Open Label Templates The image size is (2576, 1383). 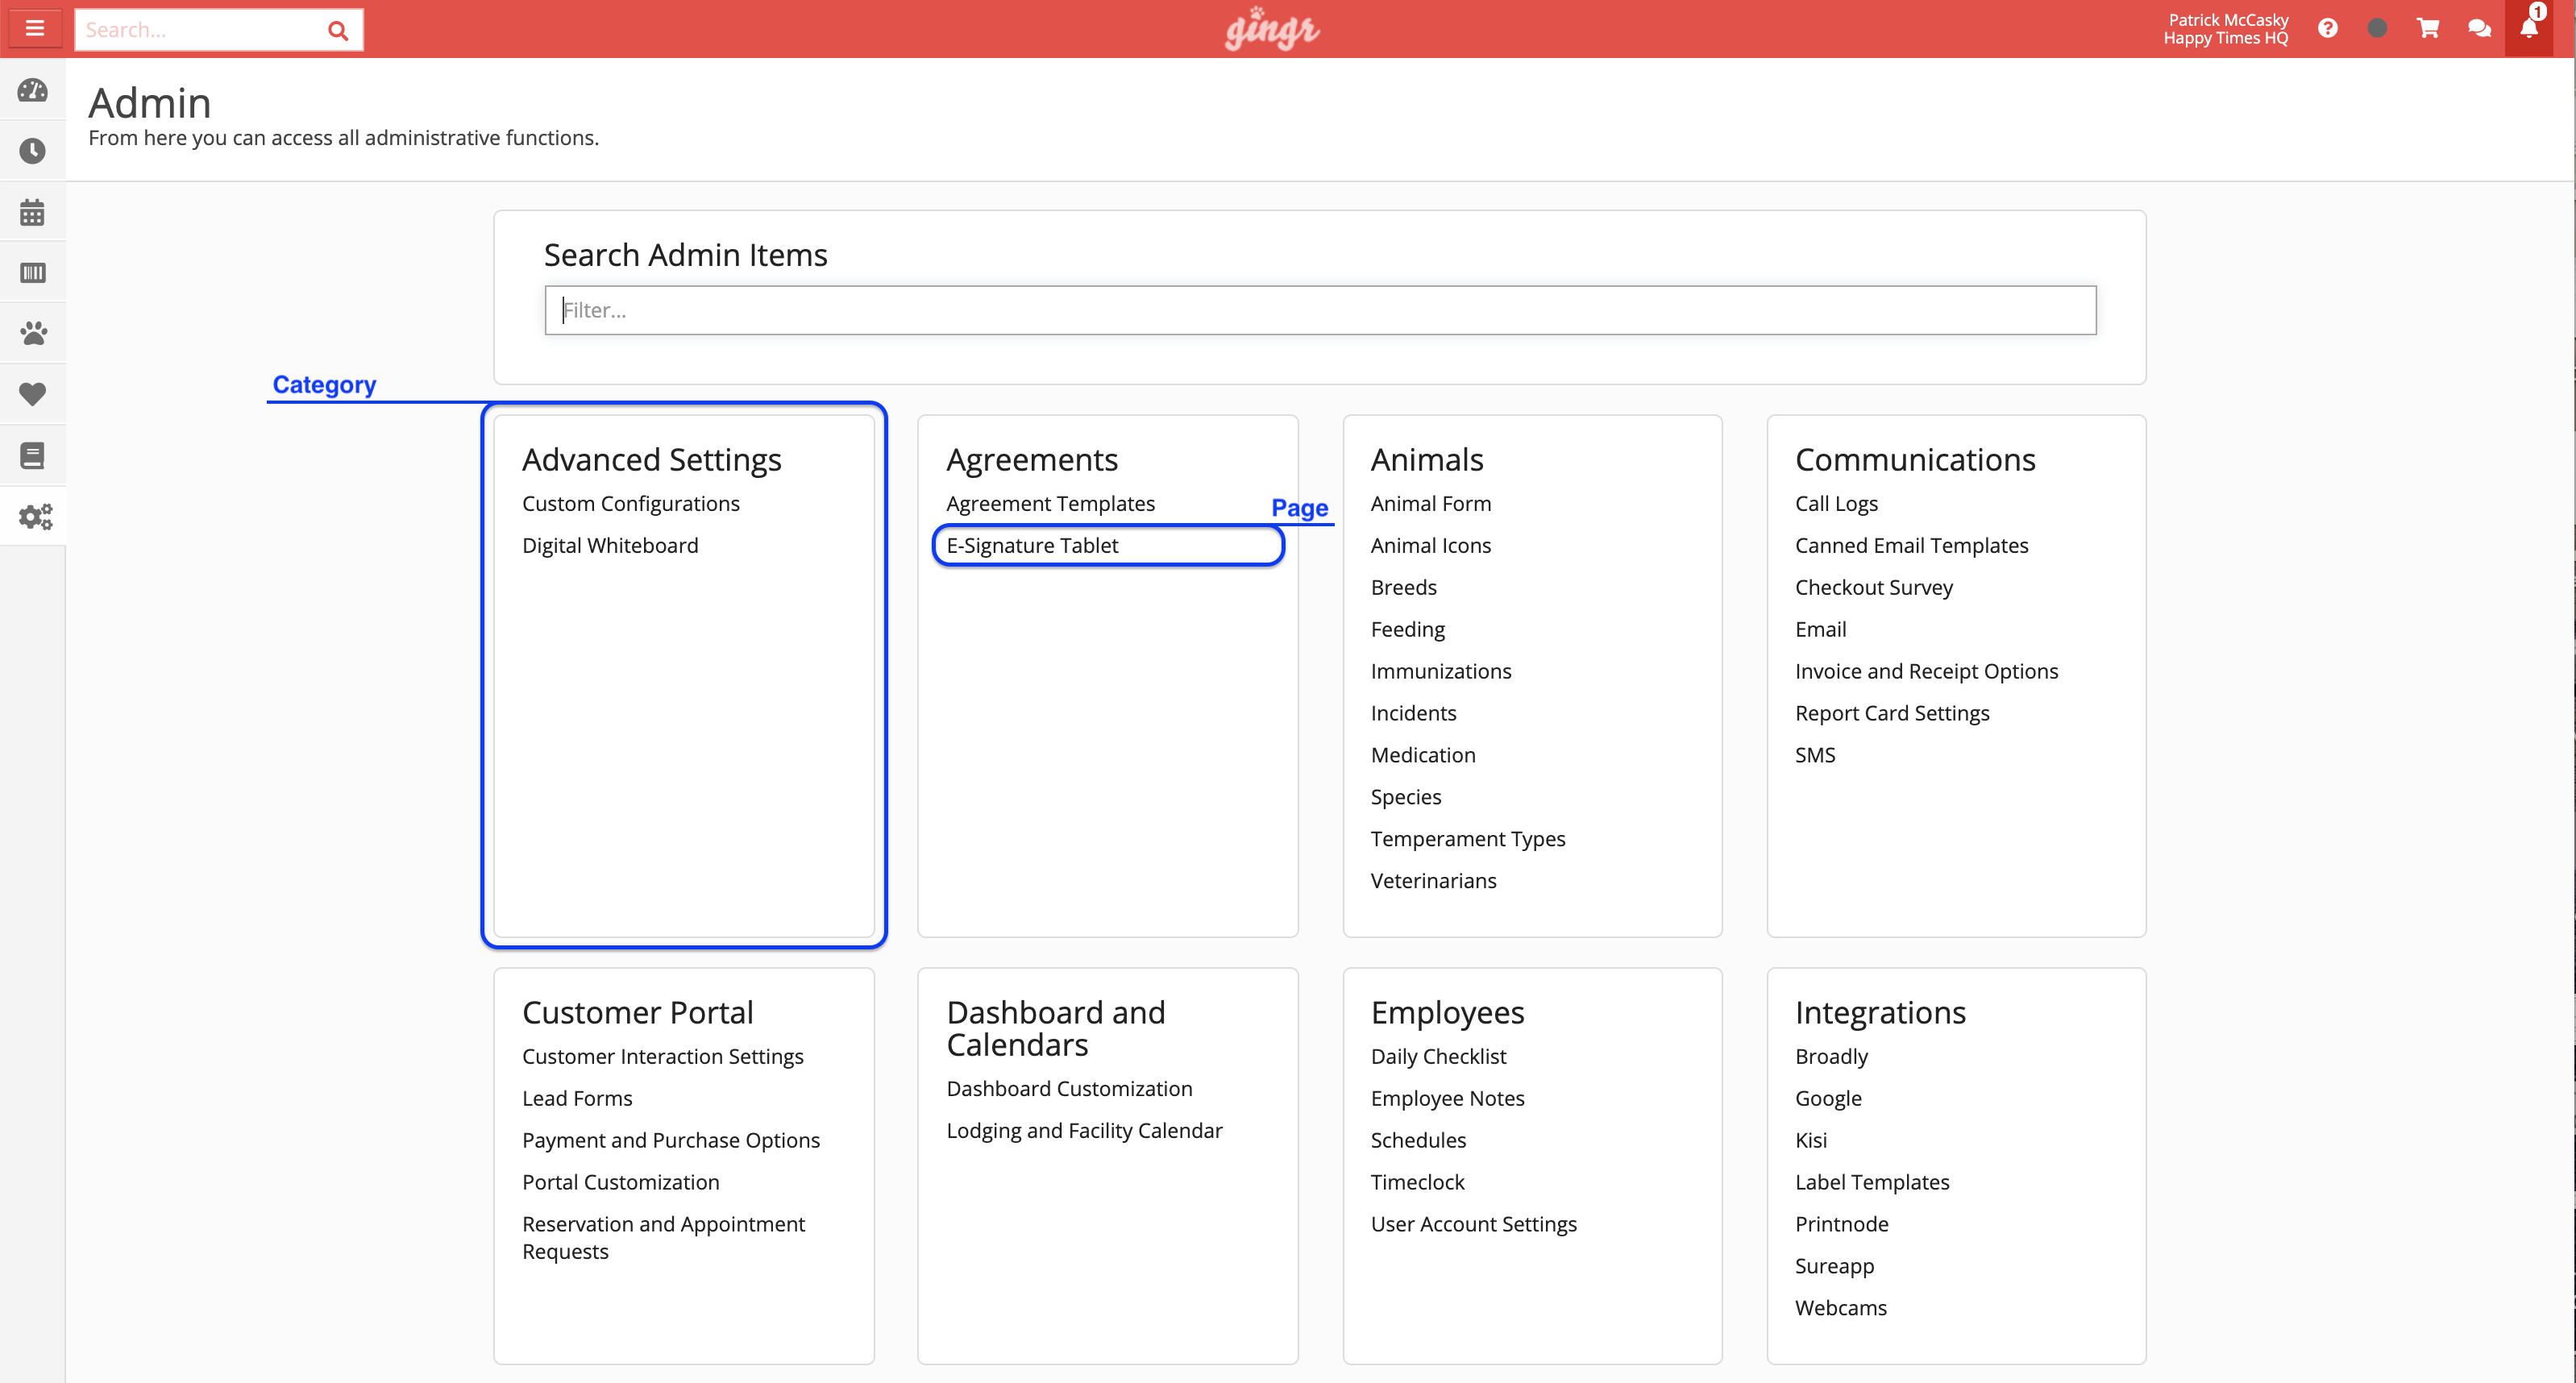tap(1872, 1183)
